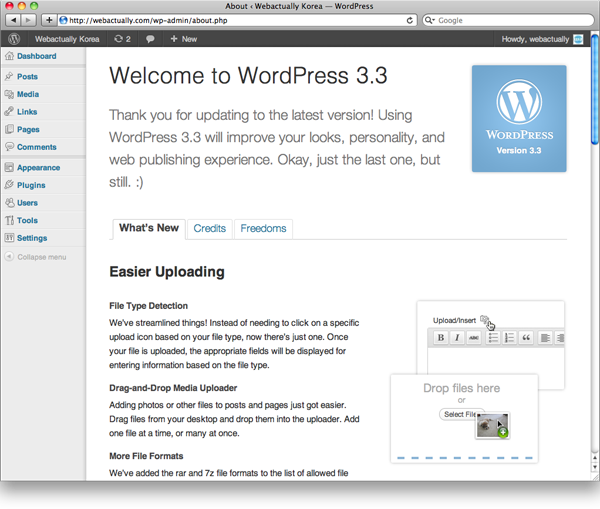The image size is (600, 509).
Task: Click the Upload/Insert media icon
Action: [485, 320]
